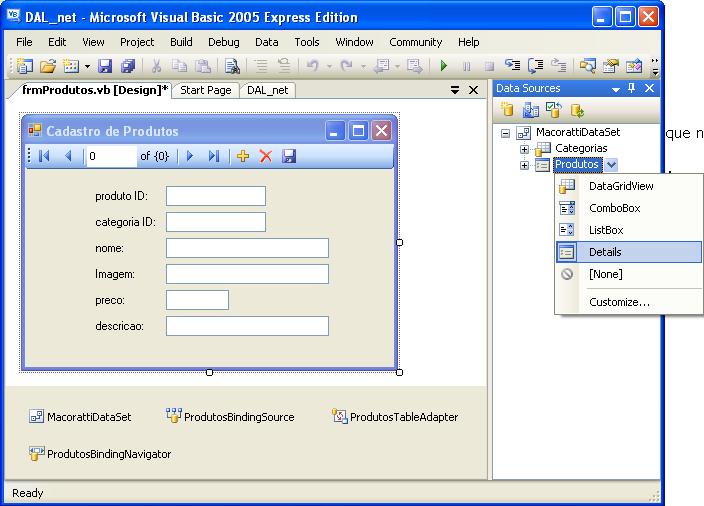The image size is (704, 506).
Task: Click the Add New Item toolbar icon
Action: (x=71, y=66)
